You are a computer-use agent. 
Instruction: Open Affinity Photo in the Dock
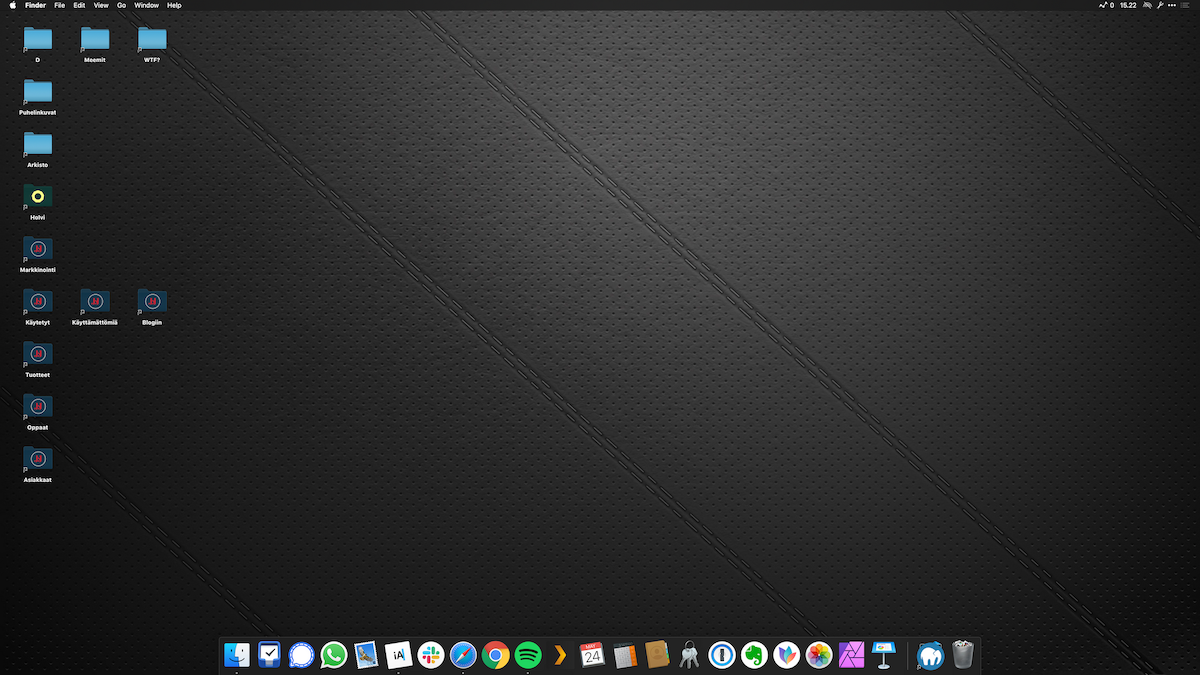851,655
